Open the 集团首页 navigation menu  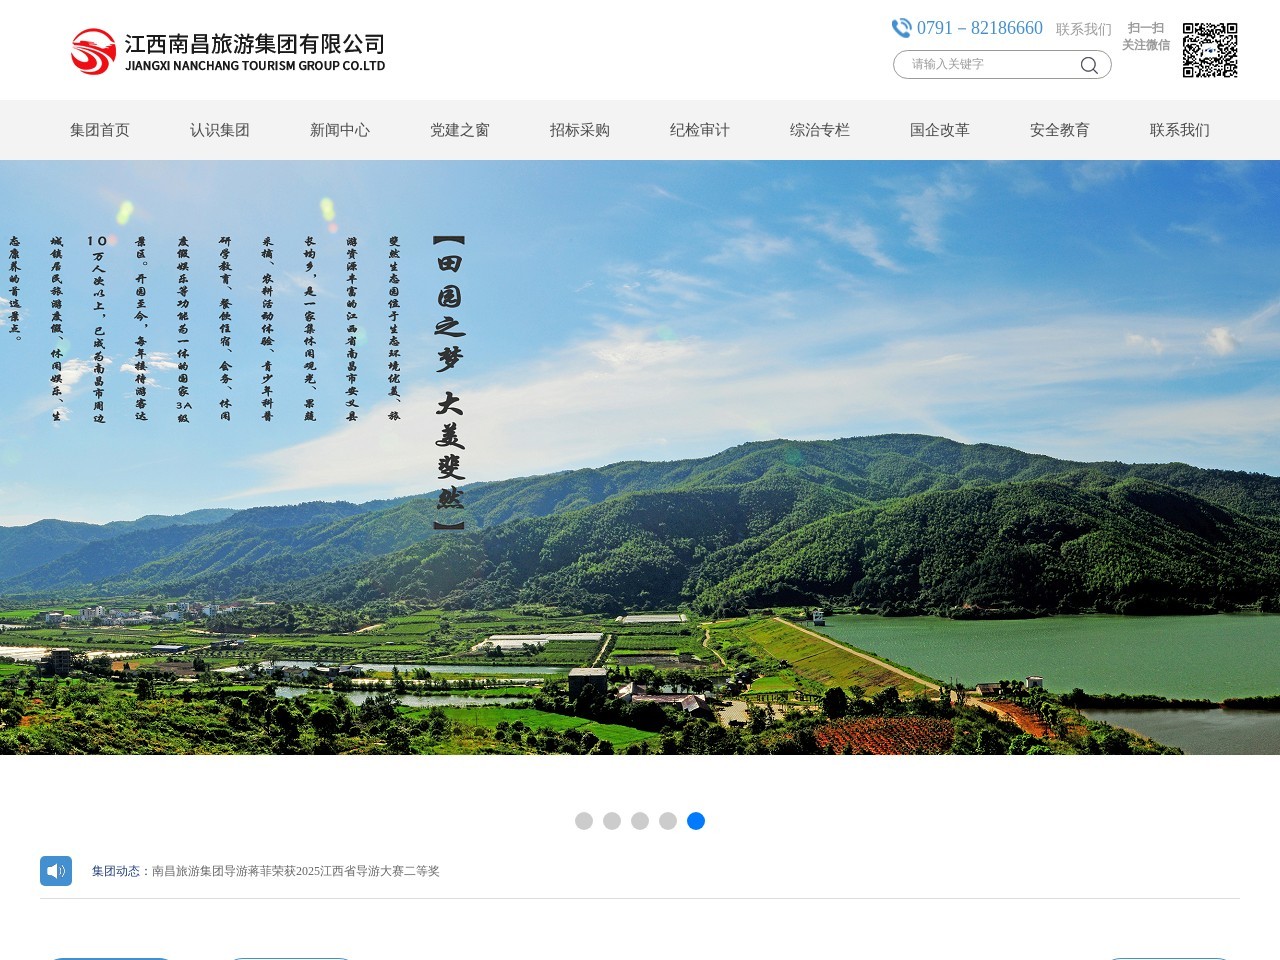click(101, 130)
